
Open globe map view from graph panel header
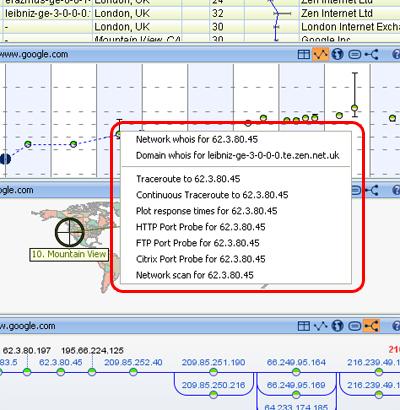coord(338,54)
